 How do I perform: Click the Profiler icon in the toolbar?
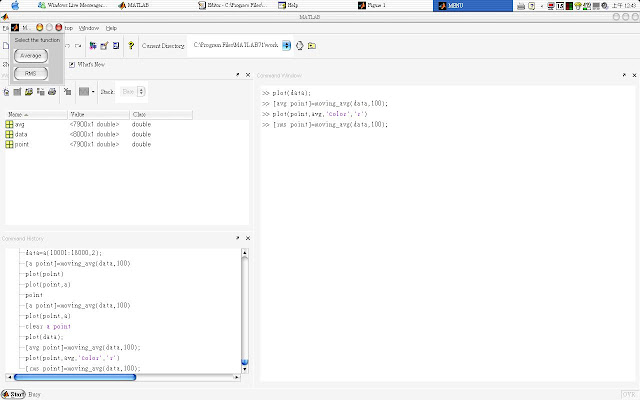tap(116, 46)
